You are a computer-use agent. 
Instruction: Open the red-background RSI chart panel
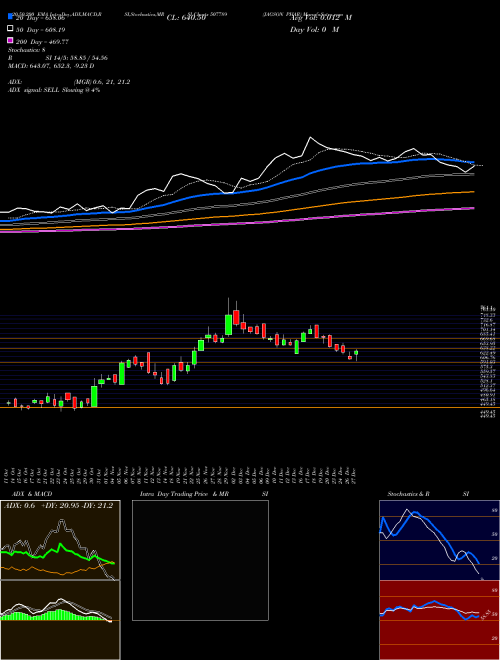(439, 620)
